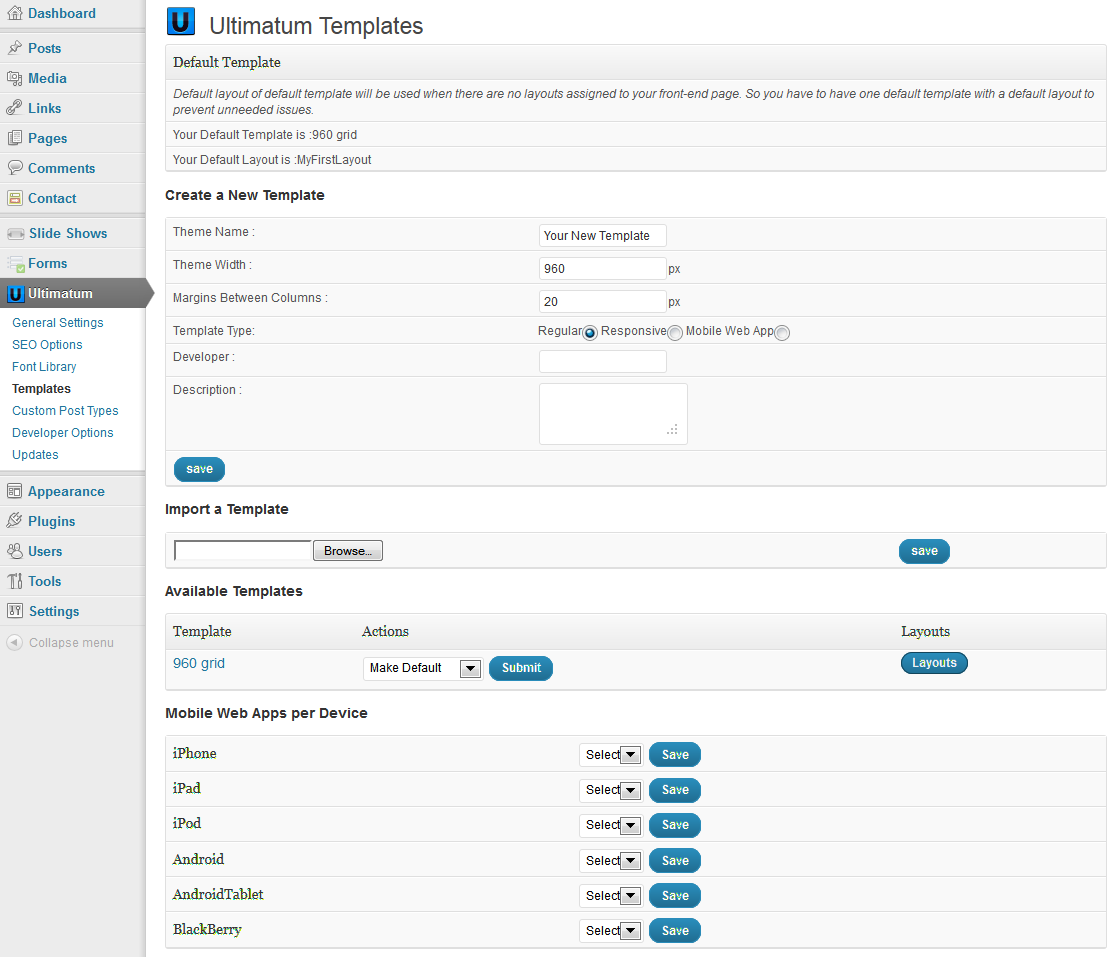Image resolution: width=1115 pixels, height=957 pixels.
Task: Click the import file path field
Action: pyautogui.click(x=243, y=550)
